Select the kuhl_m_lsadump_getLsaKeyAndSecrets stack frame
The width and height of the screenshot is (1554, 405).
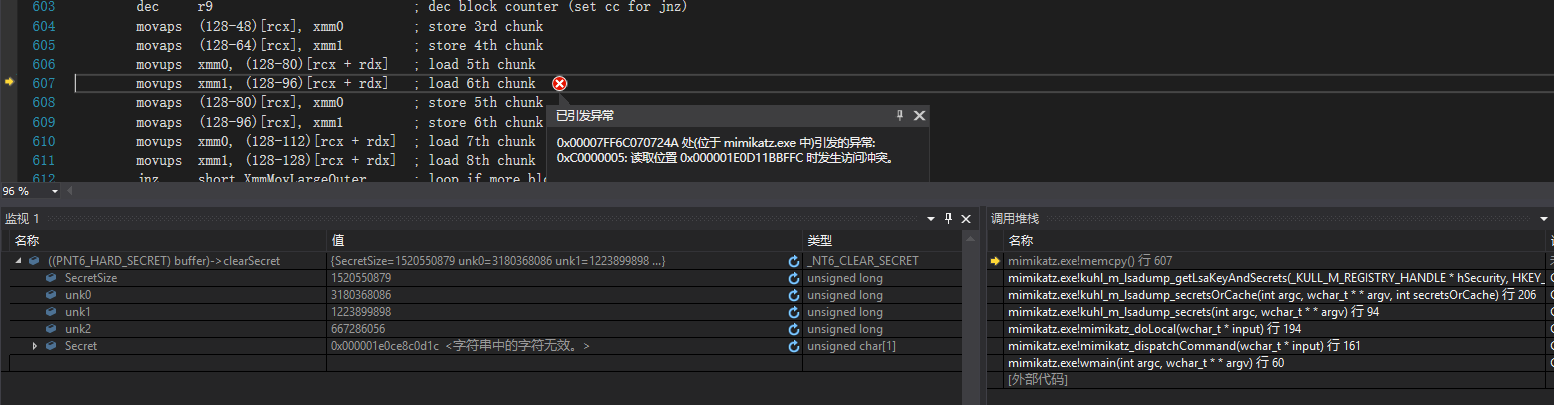coord(1276,278)
